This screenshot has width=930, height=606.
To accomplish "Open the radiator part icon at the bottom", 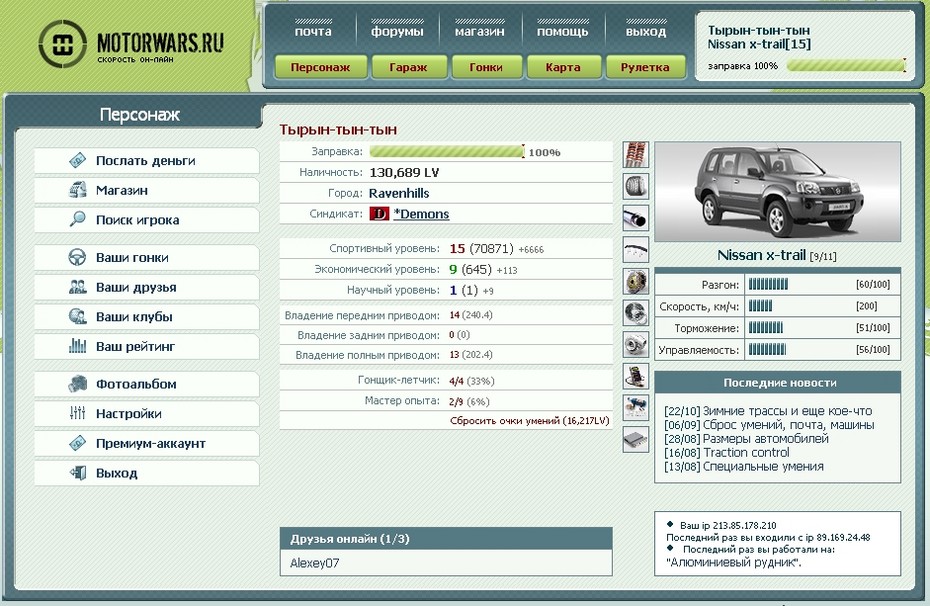I will (x=635, y=440).
